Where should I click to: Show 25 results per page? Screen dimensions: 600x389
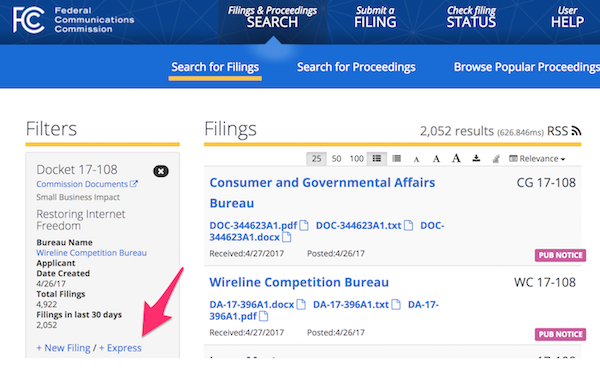pyautogui.click(x=316, y=159)
